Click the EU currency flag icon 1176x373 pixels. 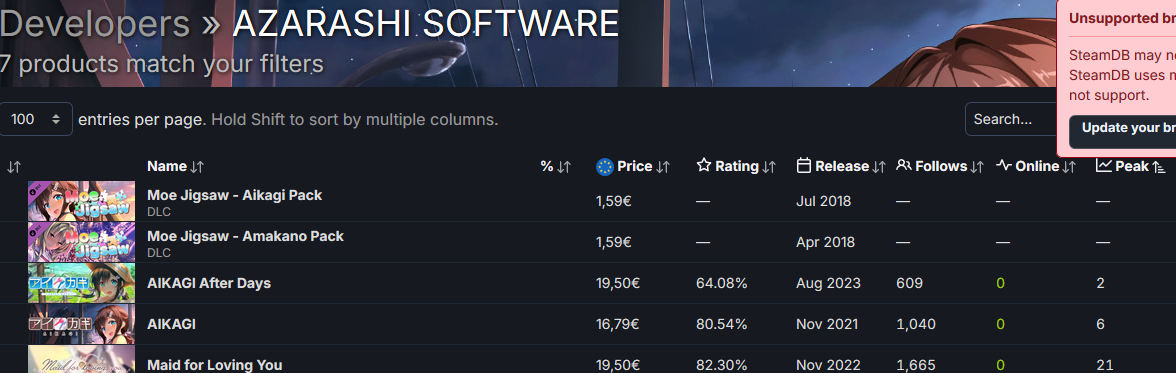coord(604,167)
